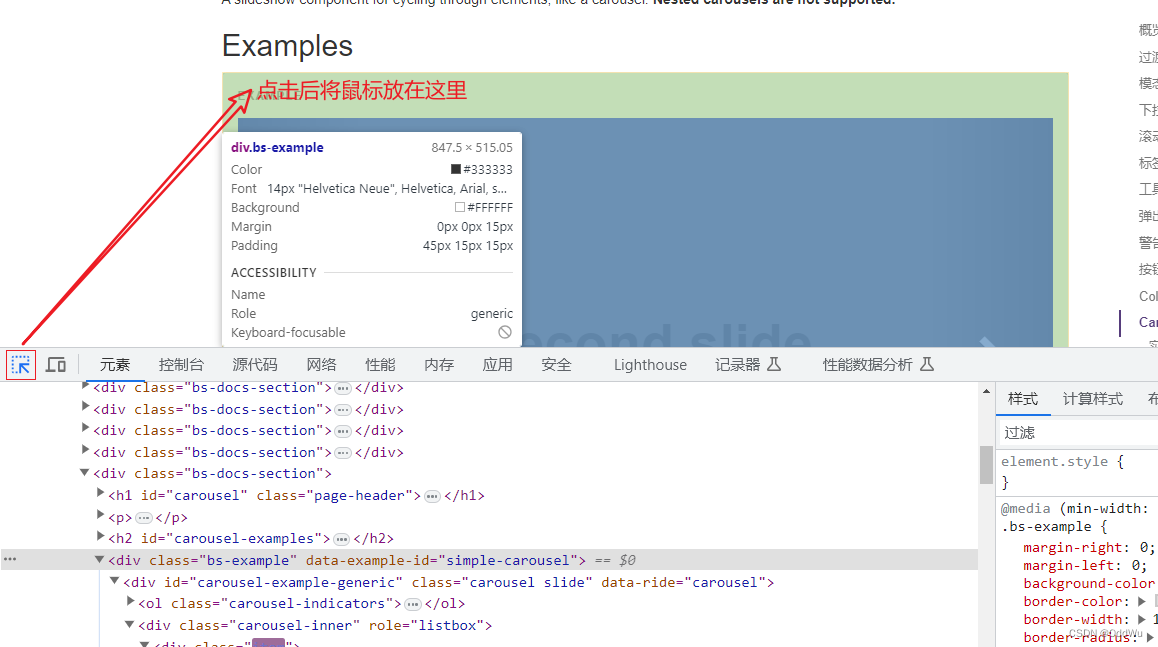Switch to the 控制台 Console tab

181,364
